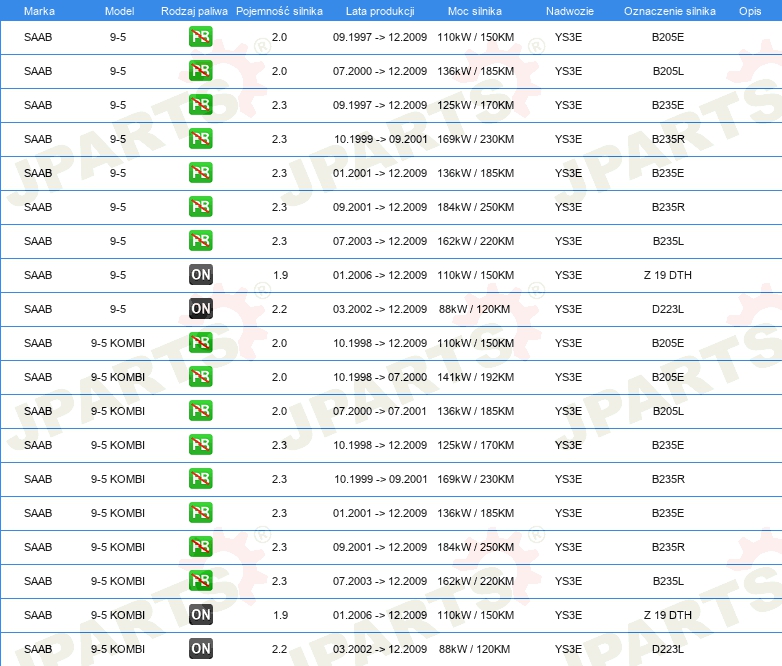Click Z 19 DTH engine code in the non-KOMBI 9-5 row
Image resolution: width=782 pixels, height=666 pixels.
click(x=668, y=275)
